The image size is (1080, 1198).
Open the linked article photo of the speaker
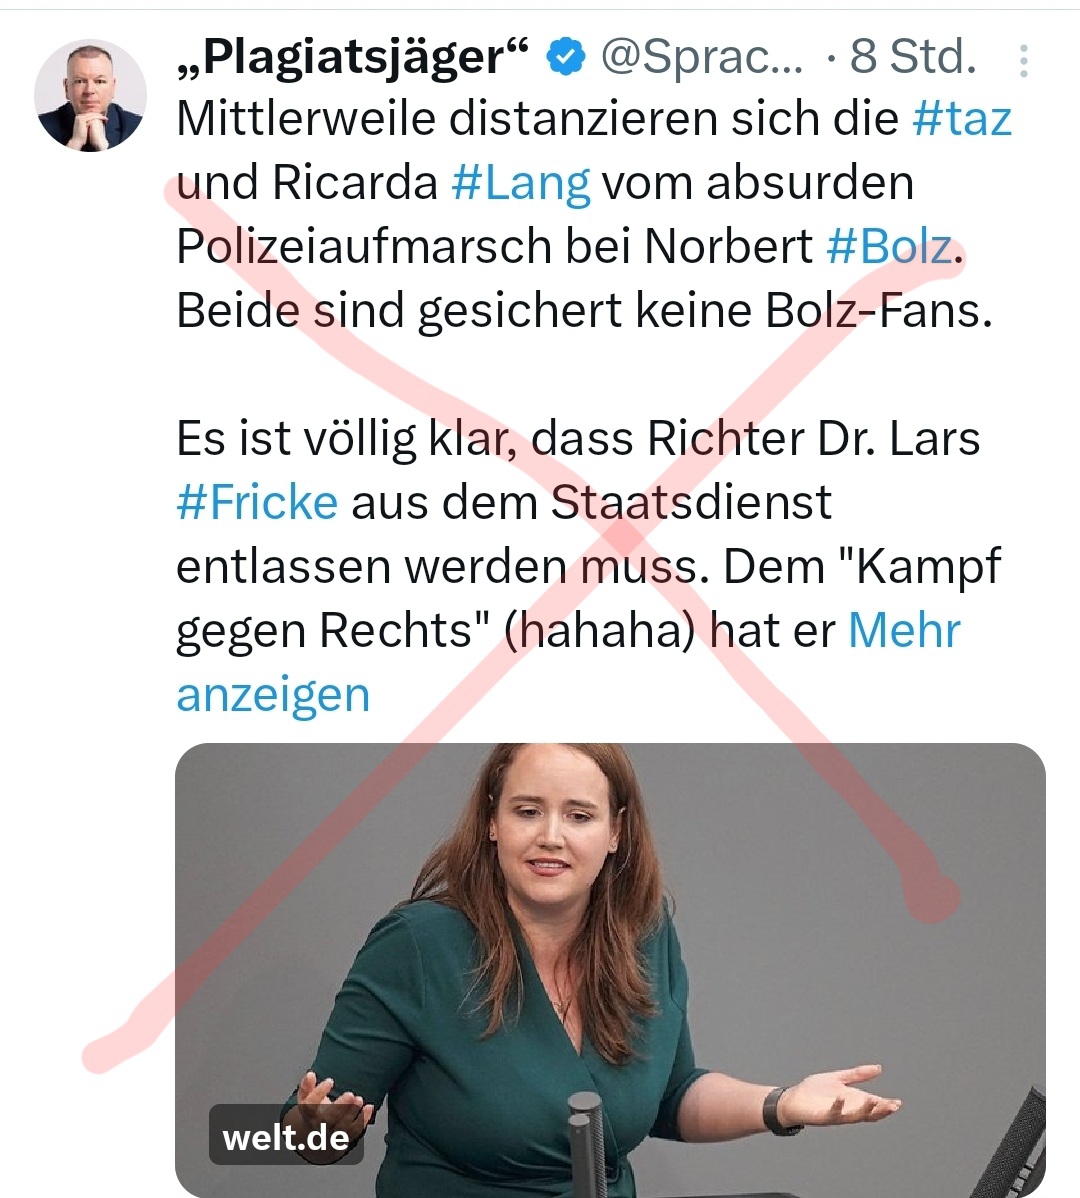(610, 970)
